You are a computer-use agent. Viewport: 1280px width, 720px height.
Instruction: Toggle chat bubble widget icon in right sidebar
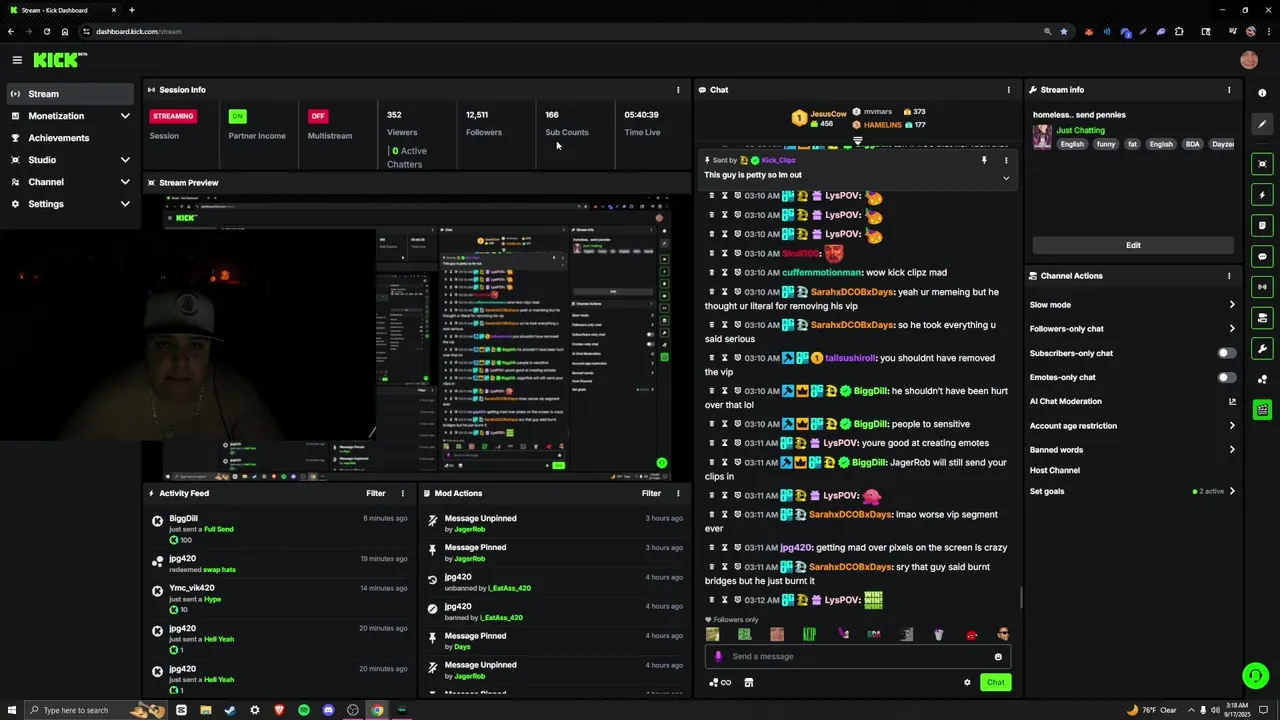tap(1262, 257)
